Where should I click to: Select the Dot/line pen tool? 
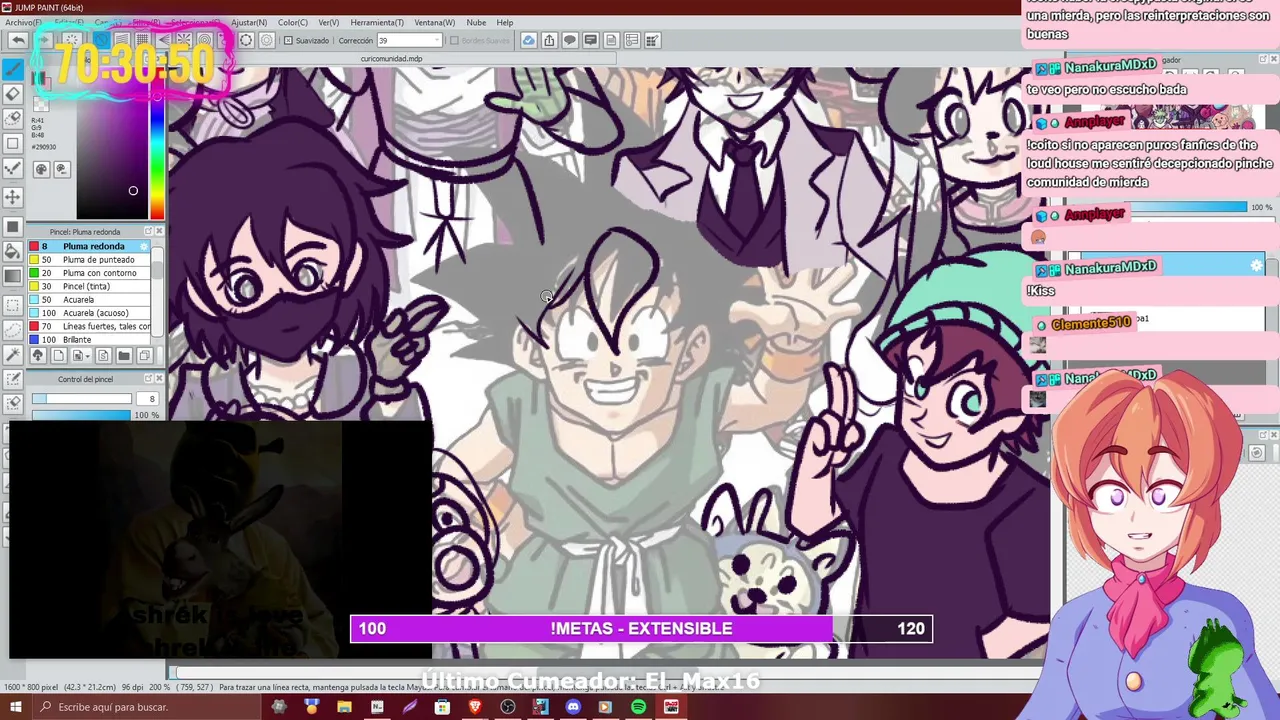point(13,167)
